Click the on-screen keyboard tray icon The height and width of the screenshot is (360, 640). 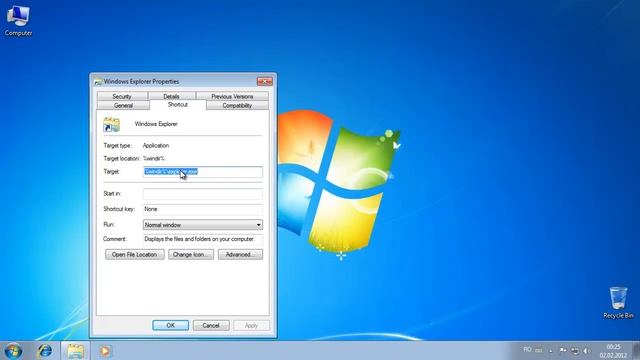(539, 350)
